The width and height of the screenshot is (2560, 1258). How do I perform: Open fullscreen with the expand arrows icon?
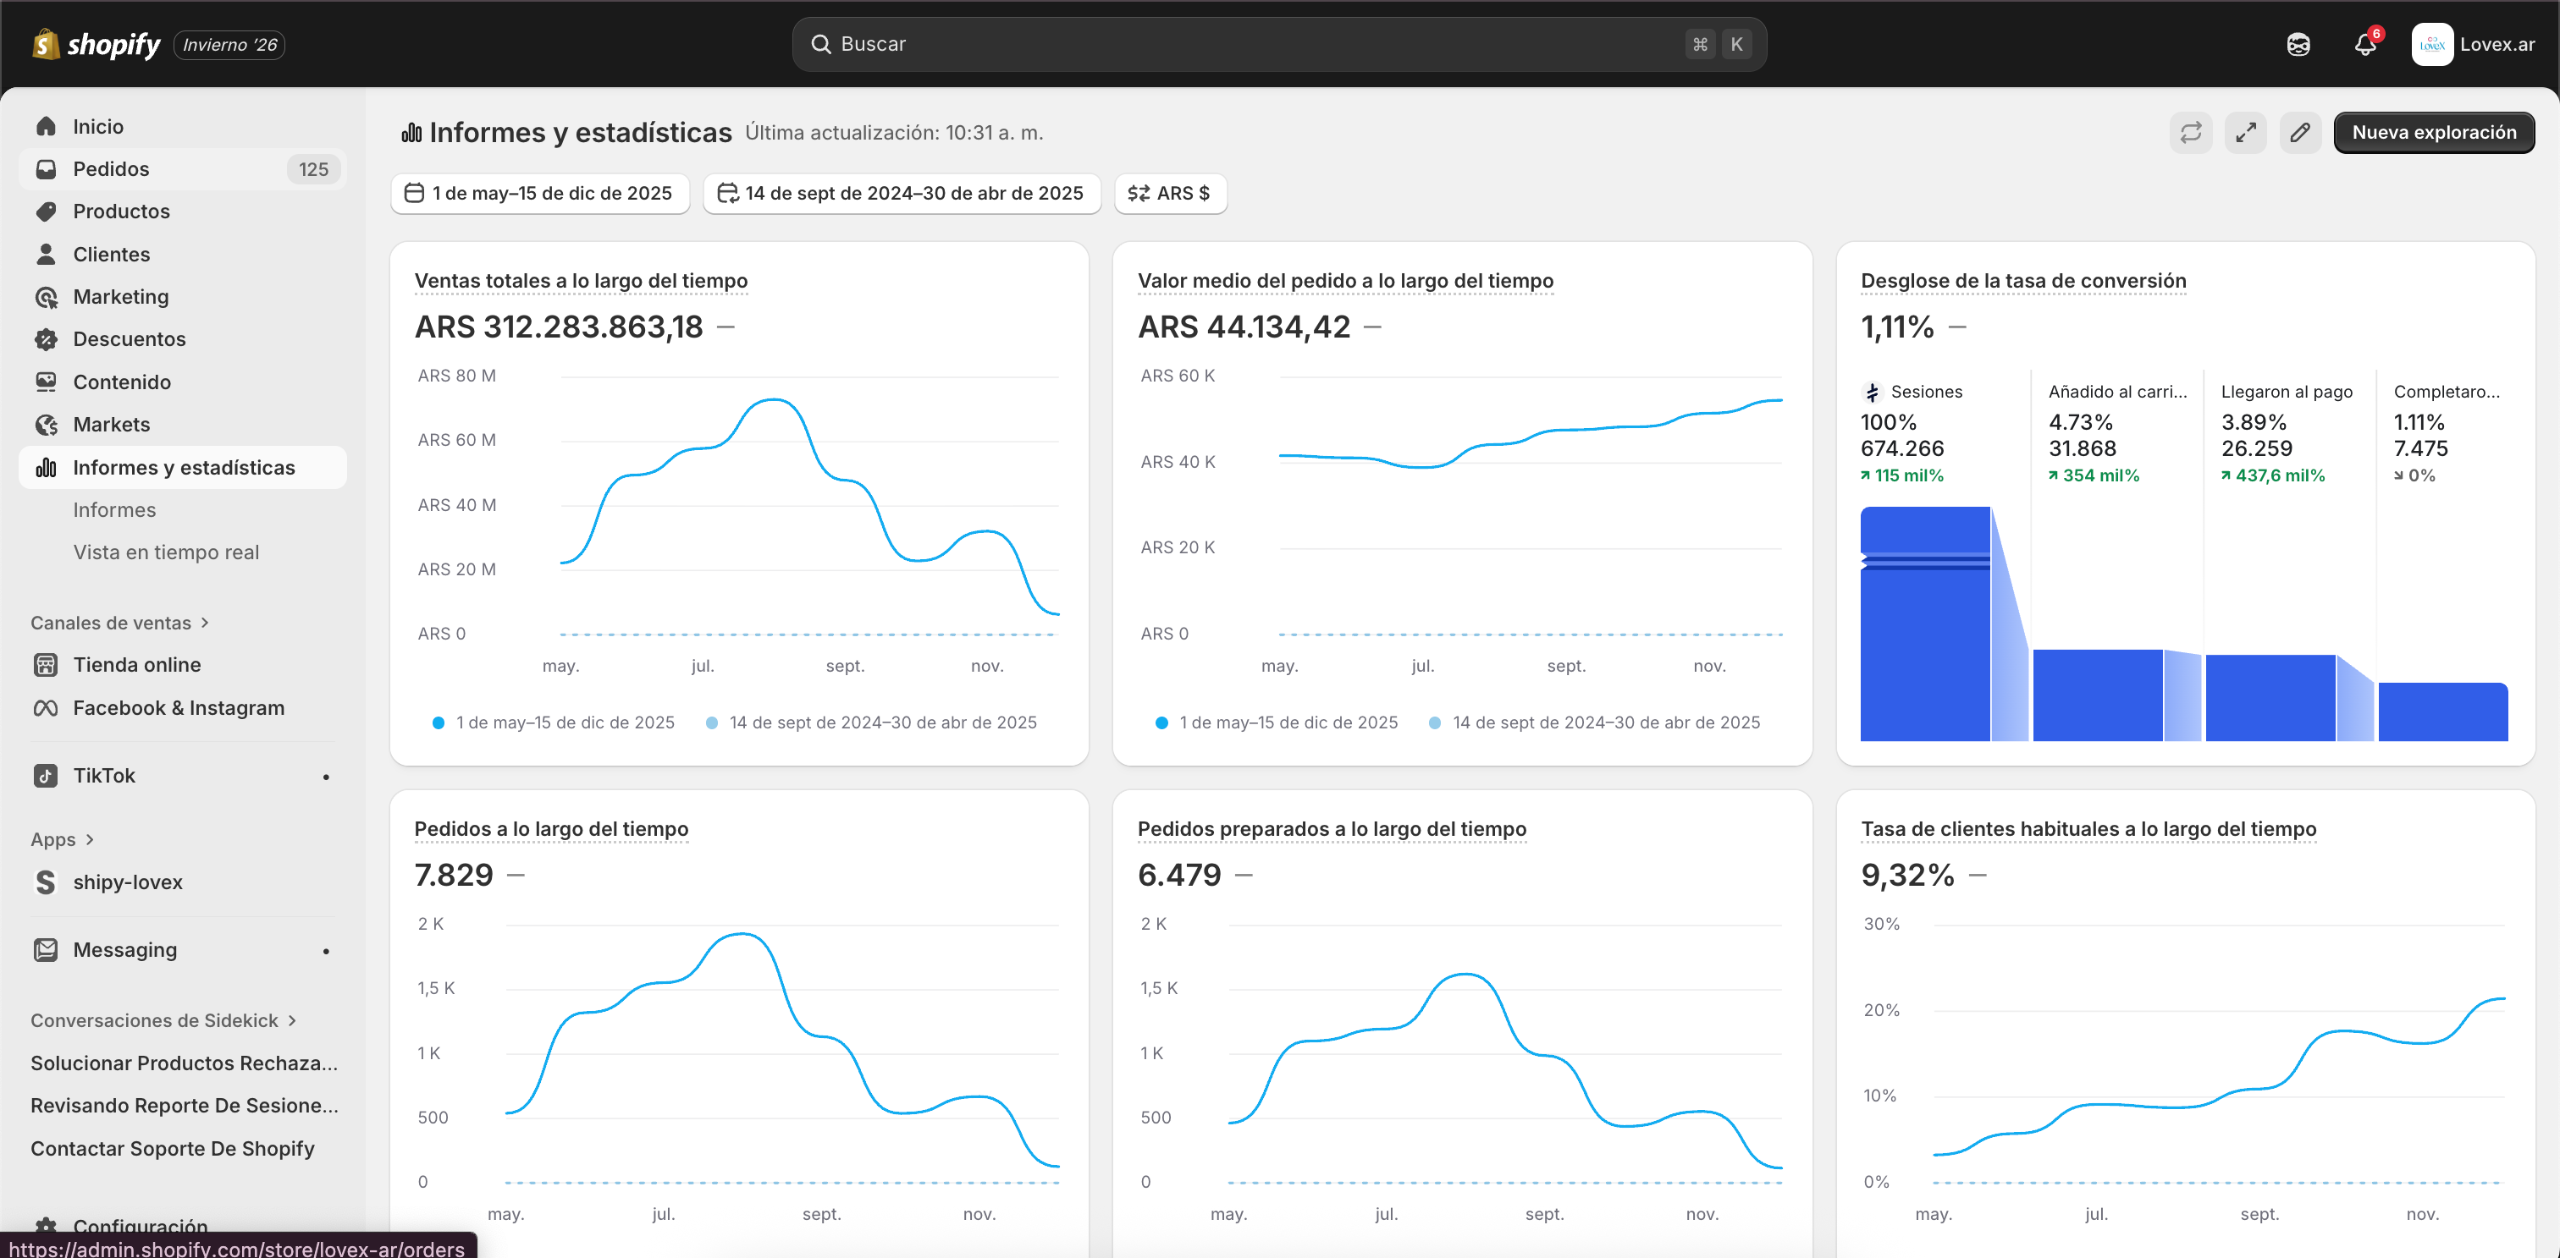[x=2245, y=133]
